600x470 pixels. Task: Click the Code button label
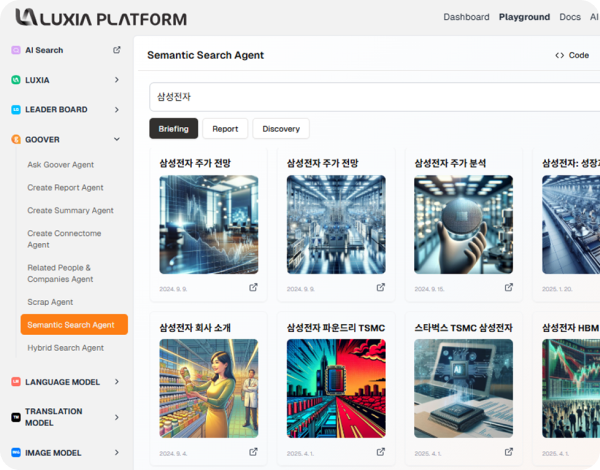[x=579, y=55]
